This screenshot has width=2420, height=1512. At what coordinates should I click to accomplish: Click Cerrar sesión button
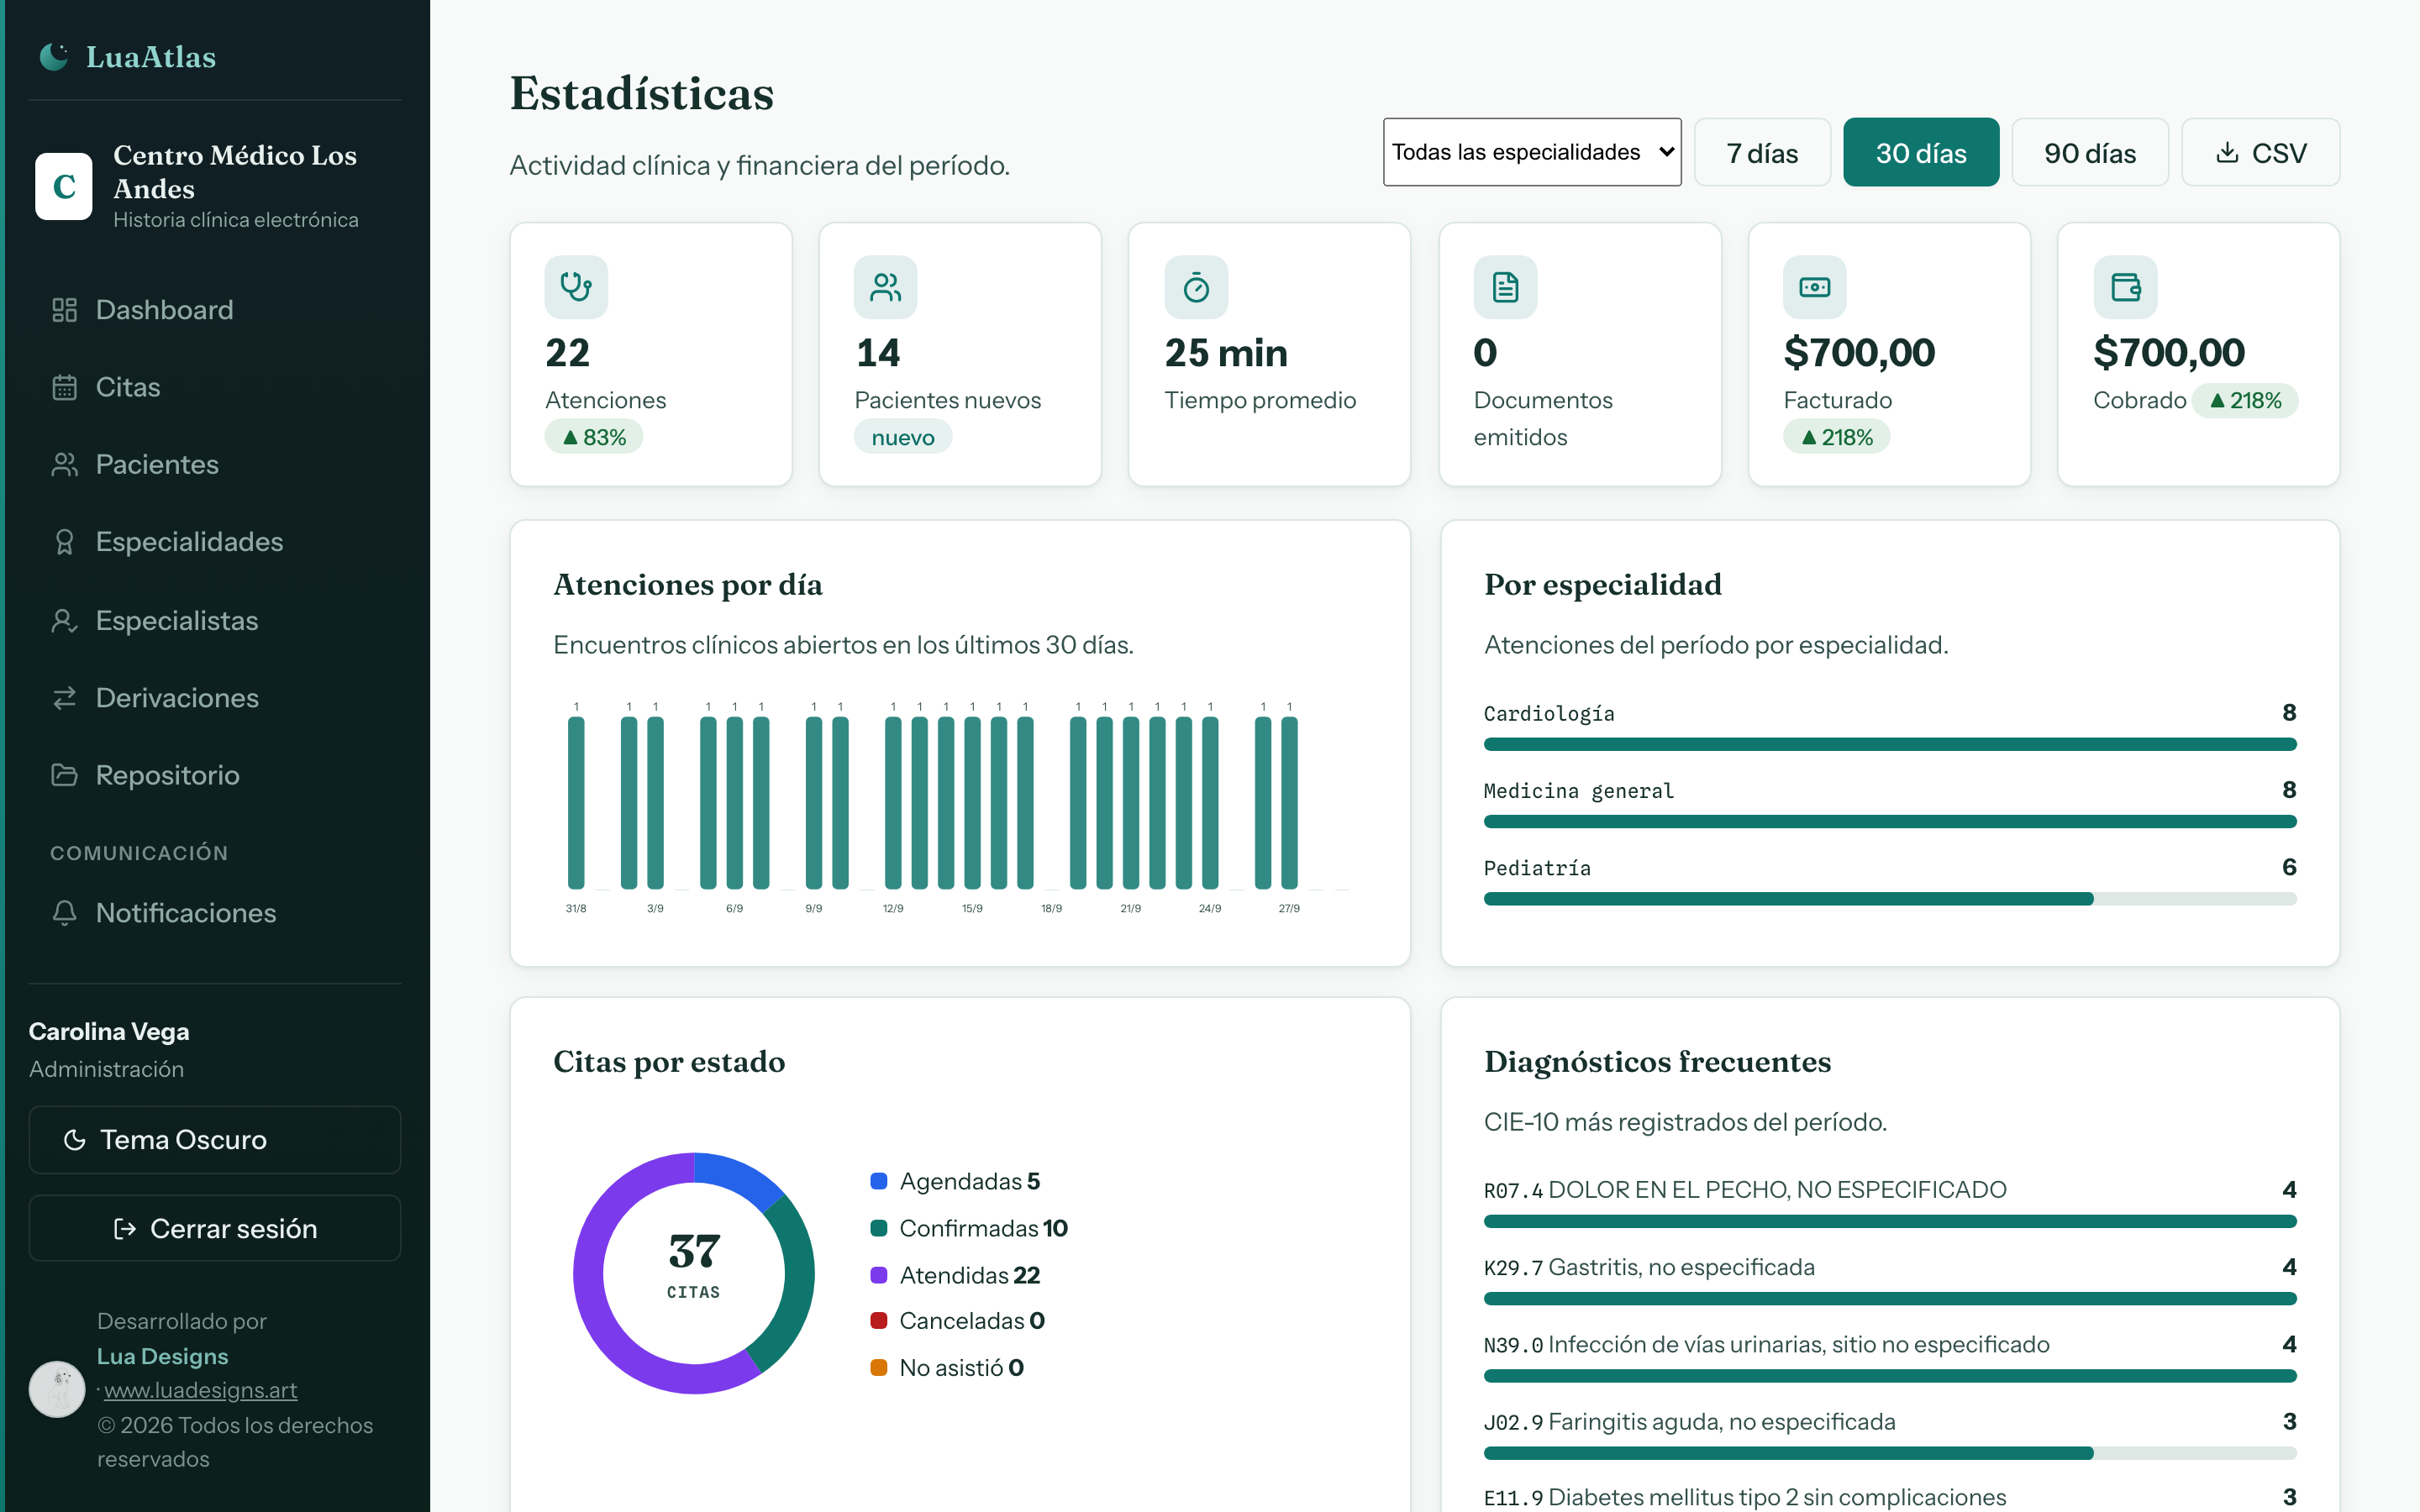tap(215, 1228)
